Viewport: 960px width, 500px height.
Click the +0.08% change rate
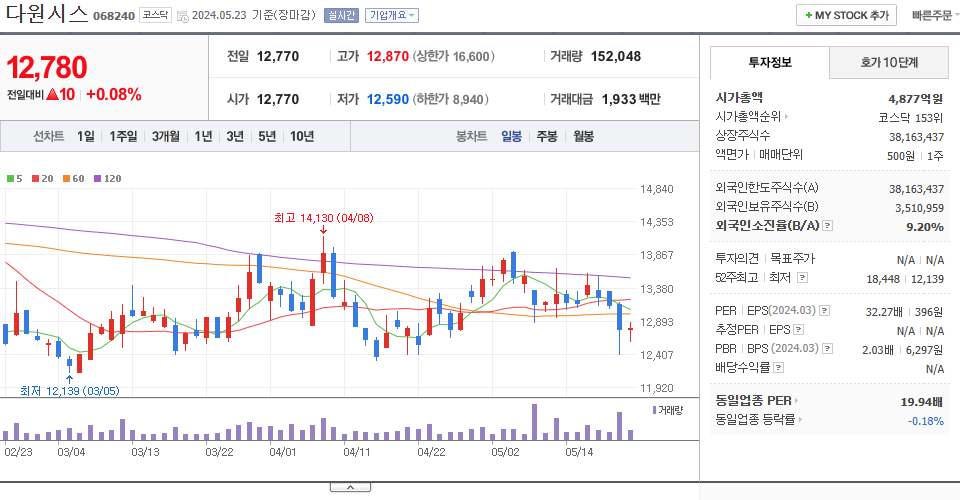(x=114, y=94)
